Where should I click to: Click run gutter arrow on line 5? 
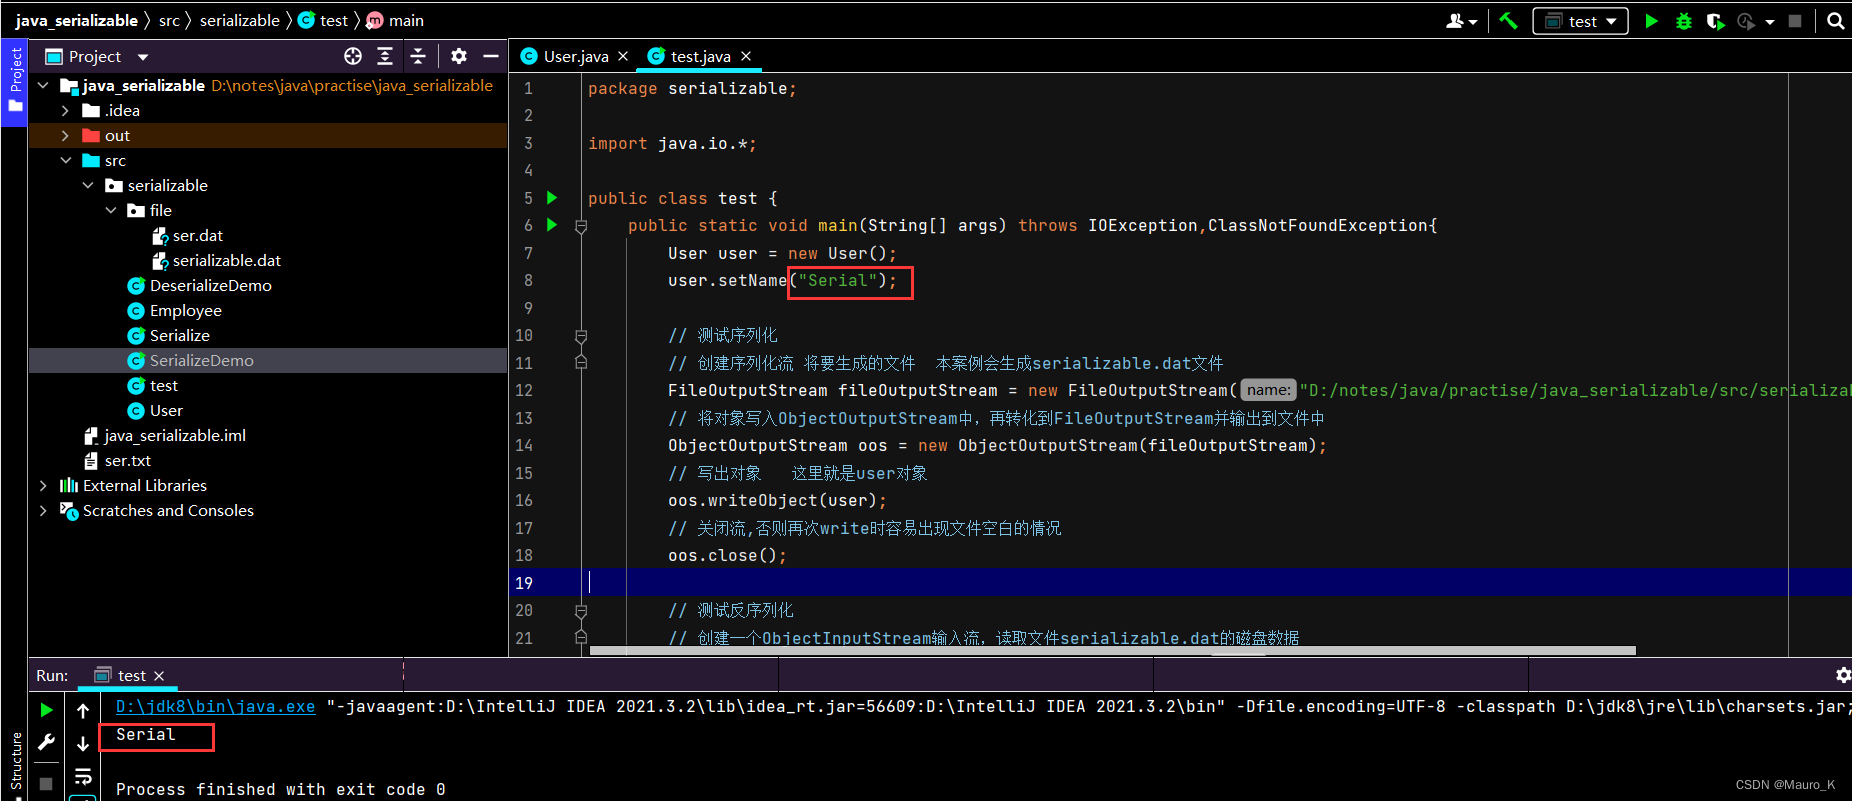[x=552, y=198]
